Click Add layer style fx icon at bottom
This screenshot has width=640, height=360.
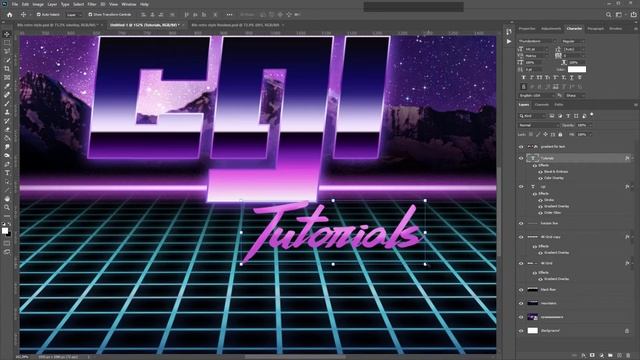584,356
